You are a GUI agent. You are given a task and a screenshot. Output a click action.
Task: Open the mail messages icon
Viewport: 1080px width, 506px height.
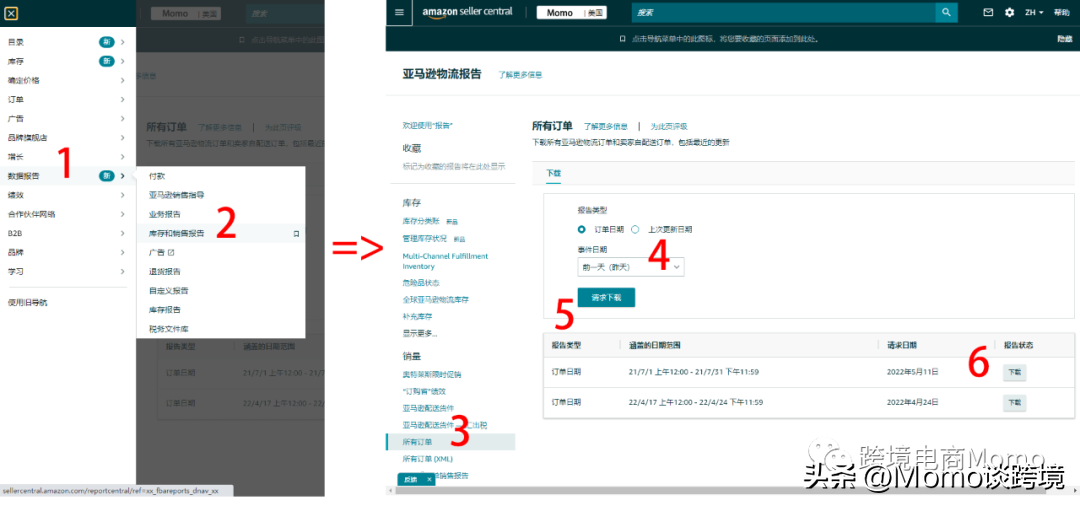[988, 12]
